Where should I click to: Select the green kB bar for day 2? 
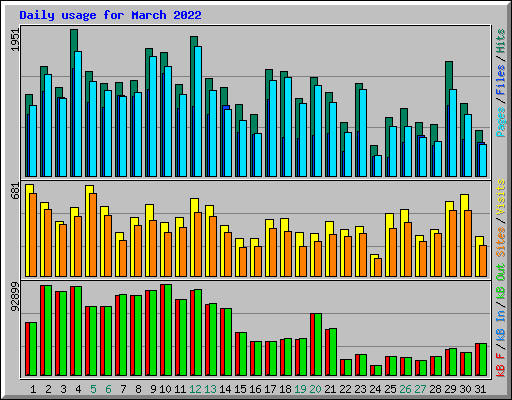[x=48, y=331]
